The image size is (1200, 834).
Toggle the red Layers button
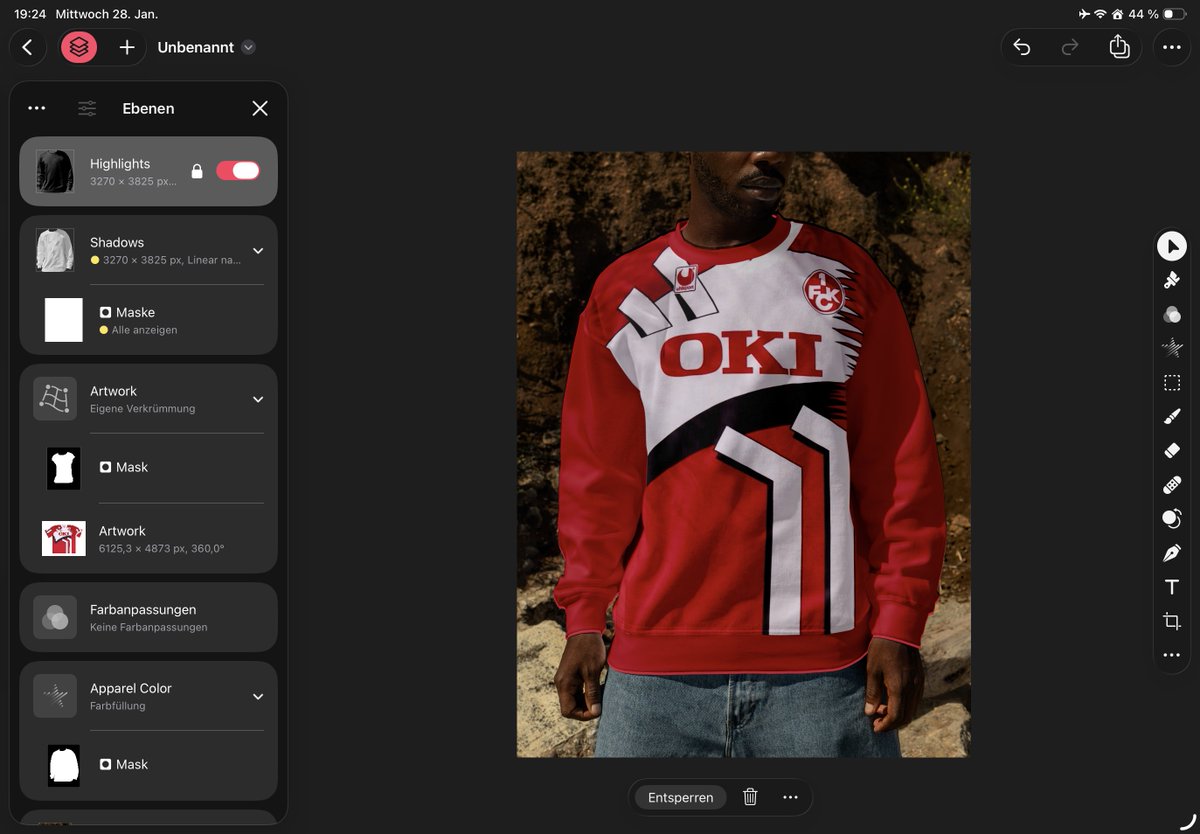tap(79, 47)
